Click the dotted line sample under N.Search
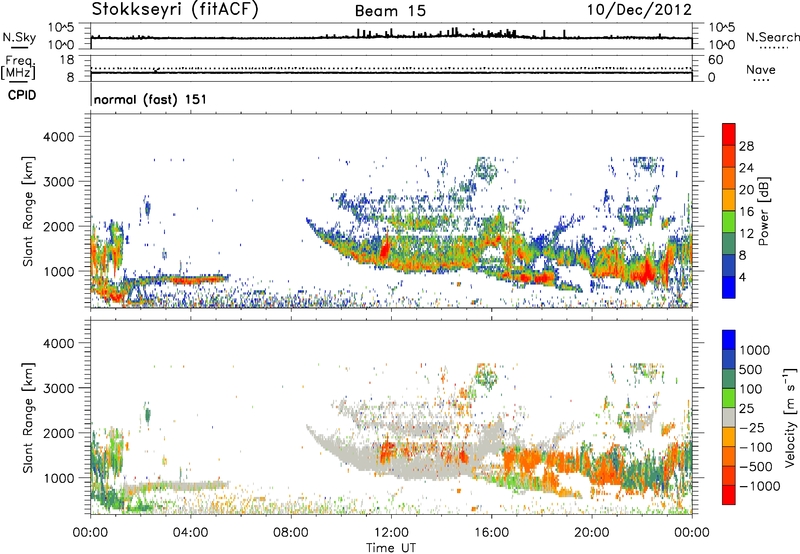The width and height of the screenshot is (800, 554). coord(773,48)
